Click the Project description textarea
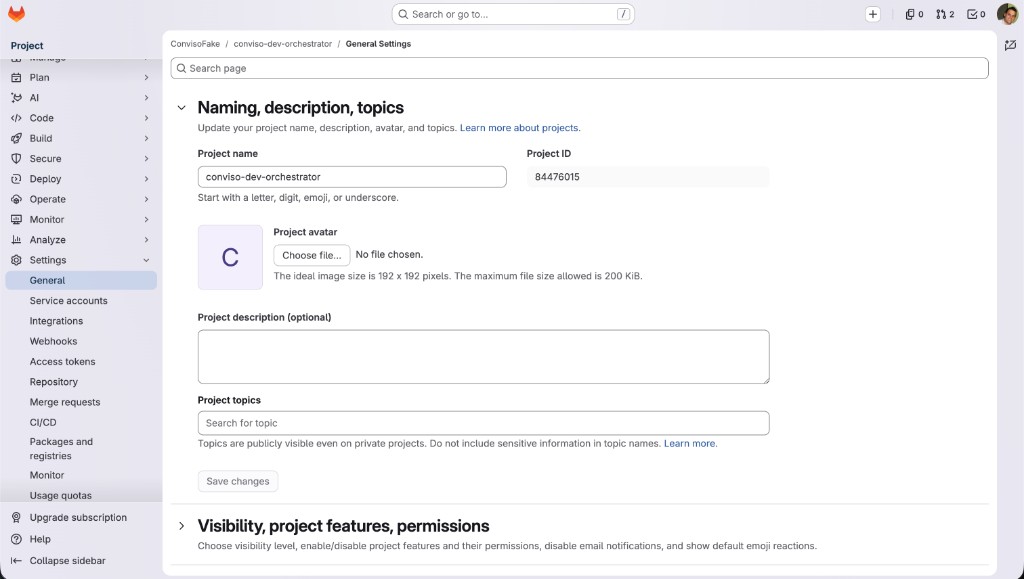Screen dimensions: 1024x579 tap(483, 356)
